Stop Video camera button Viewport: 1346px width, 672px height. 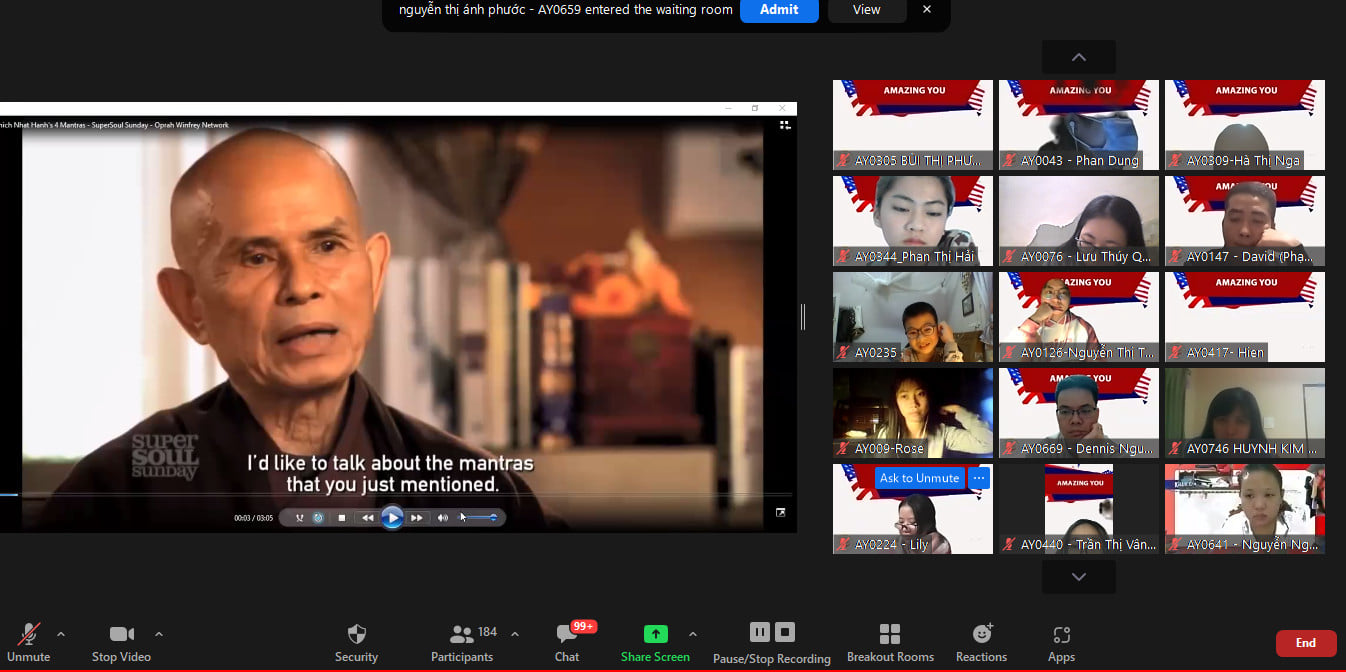pos(121,642)
